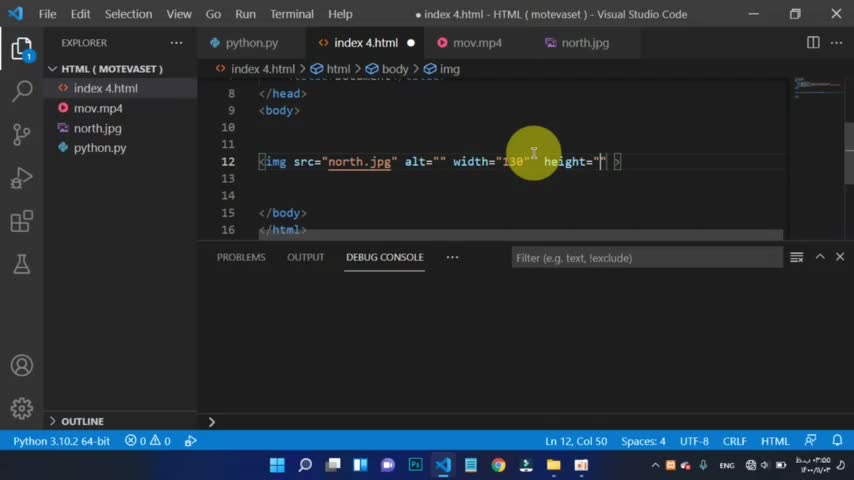Open the Manage gear icon

click(x=21, y=408)
